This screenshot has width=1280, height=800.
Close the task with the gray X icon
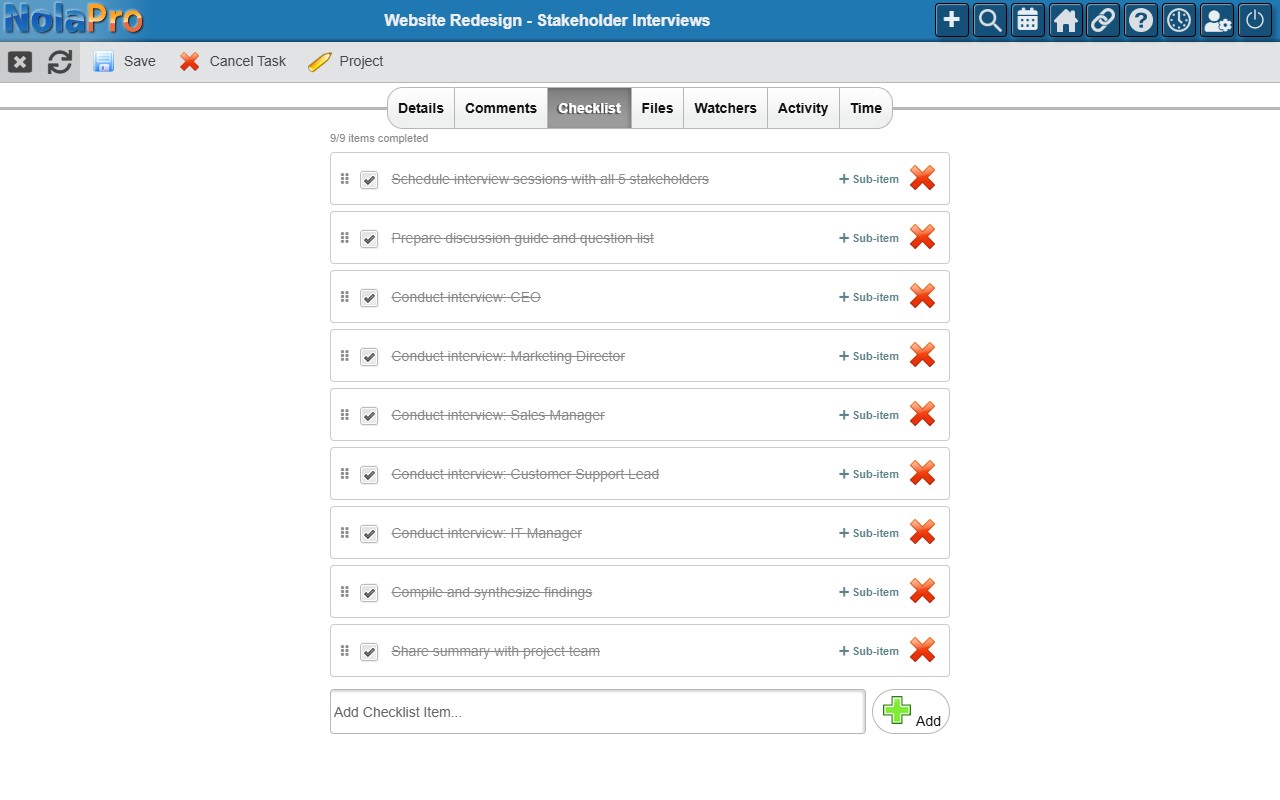(x=20, y=62)
